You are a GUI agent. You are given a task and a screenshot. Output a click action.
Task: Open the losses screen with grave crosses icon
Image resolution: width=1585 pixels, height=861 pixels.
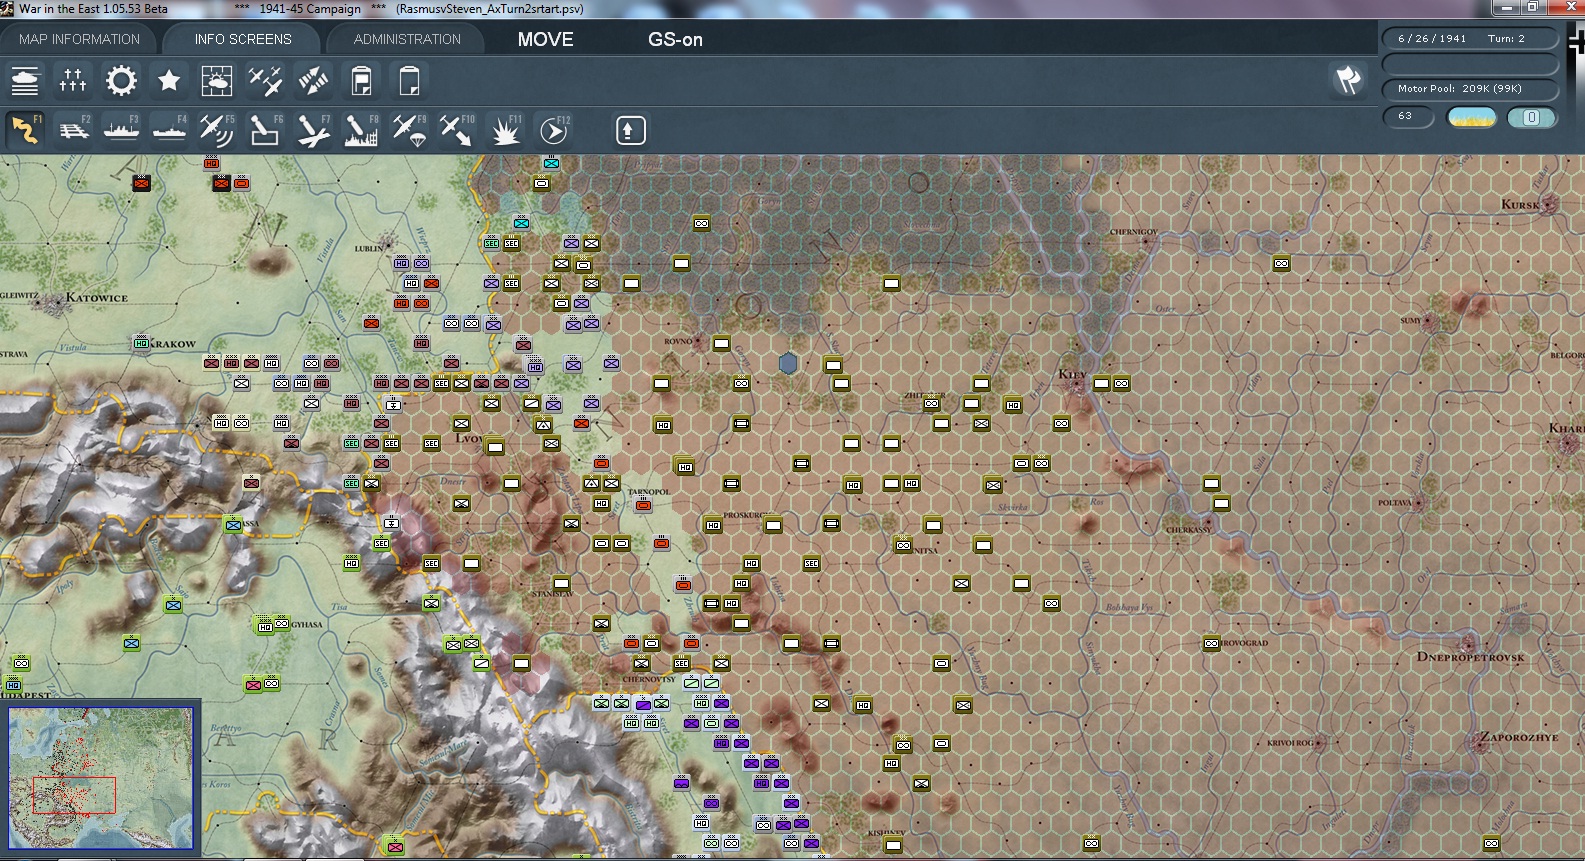[73, 81]
